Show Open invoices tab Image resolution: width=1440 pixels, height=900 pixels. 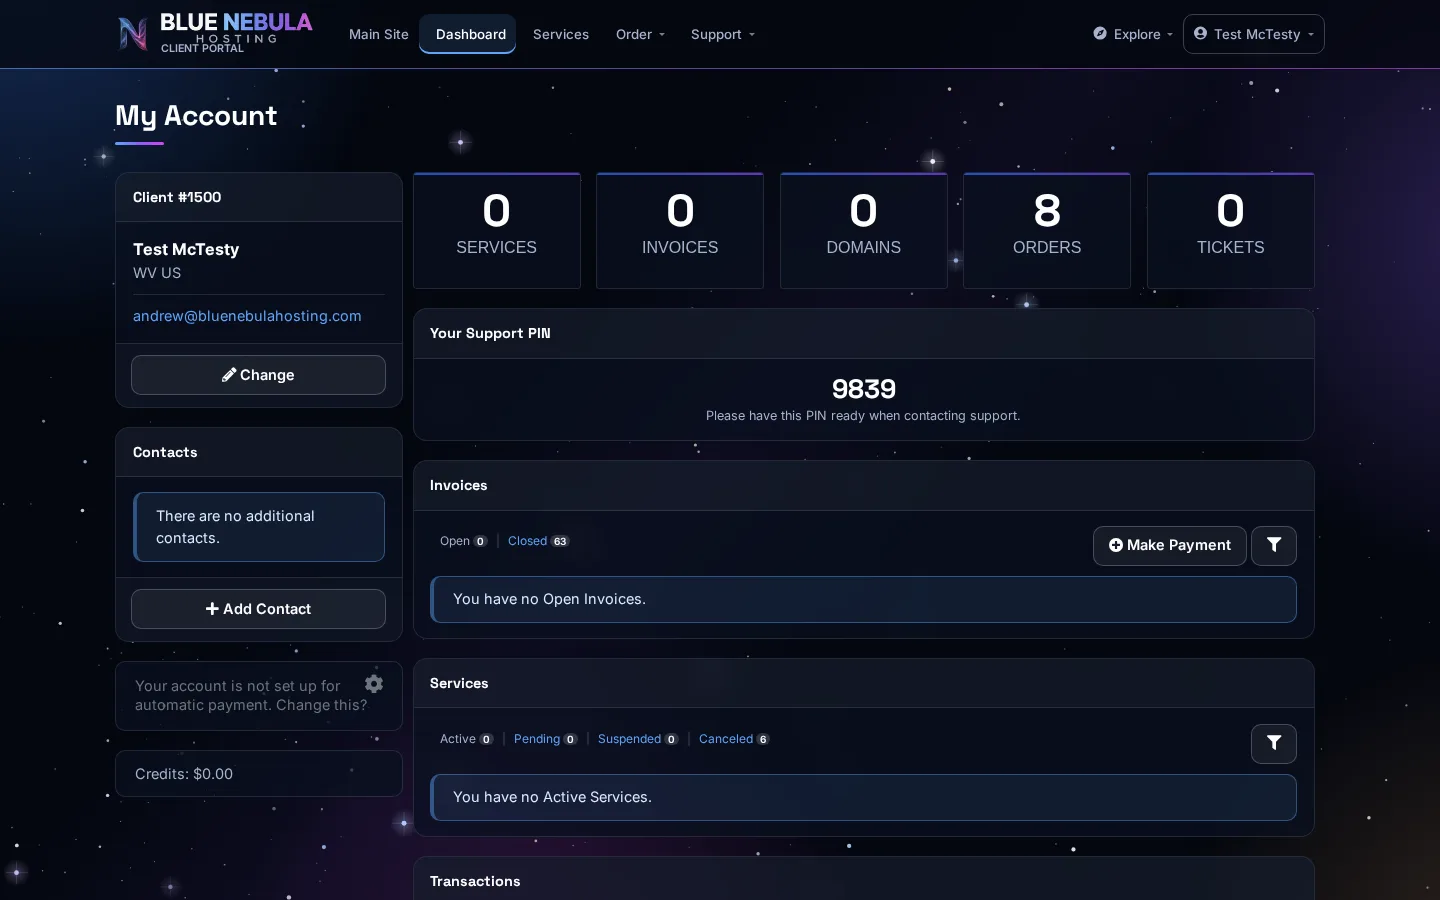463,541
